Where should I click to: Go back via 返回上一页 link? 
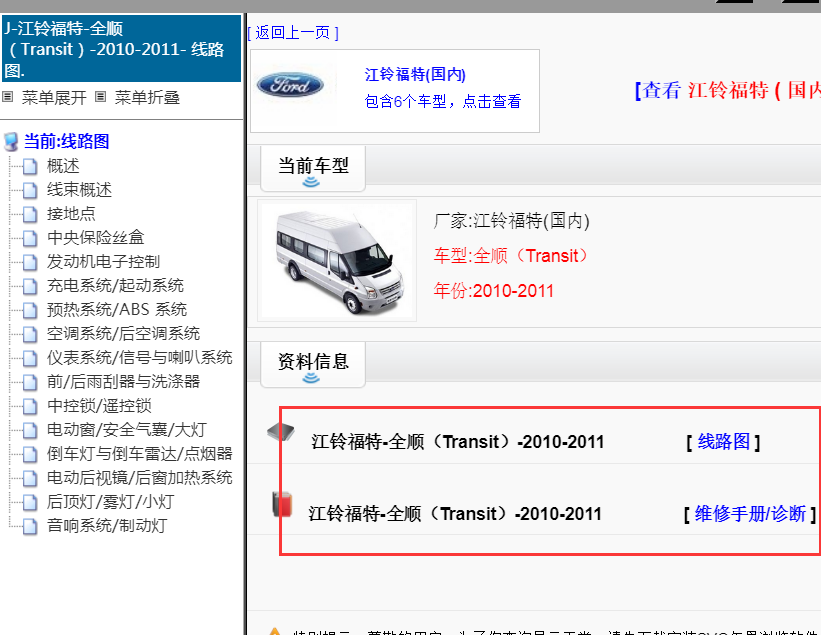pos(293,33)
